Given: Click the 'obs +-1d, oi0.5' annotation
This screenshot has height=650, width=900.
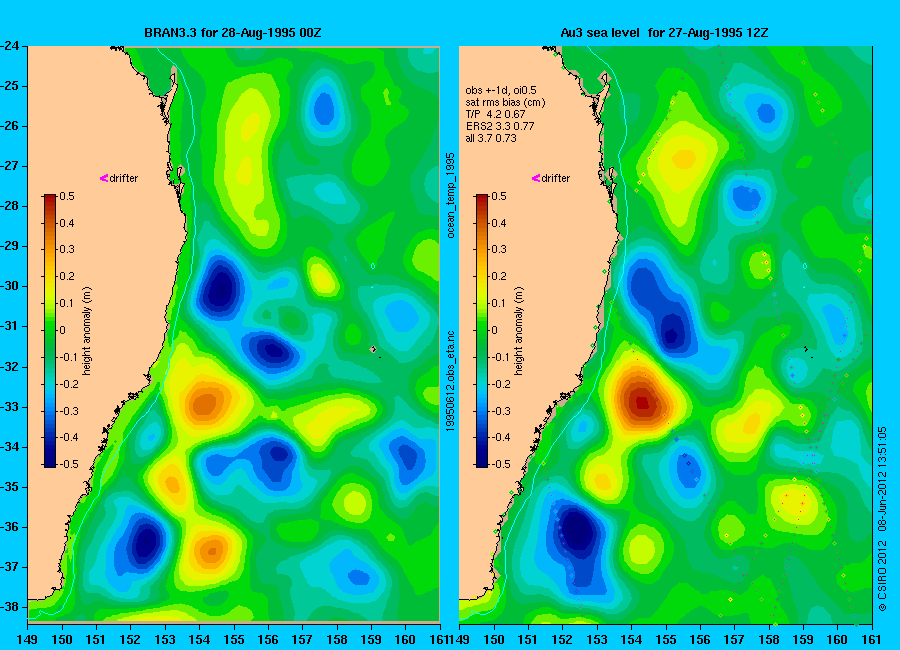Looking at the screenshot, I should pos(501,90).
